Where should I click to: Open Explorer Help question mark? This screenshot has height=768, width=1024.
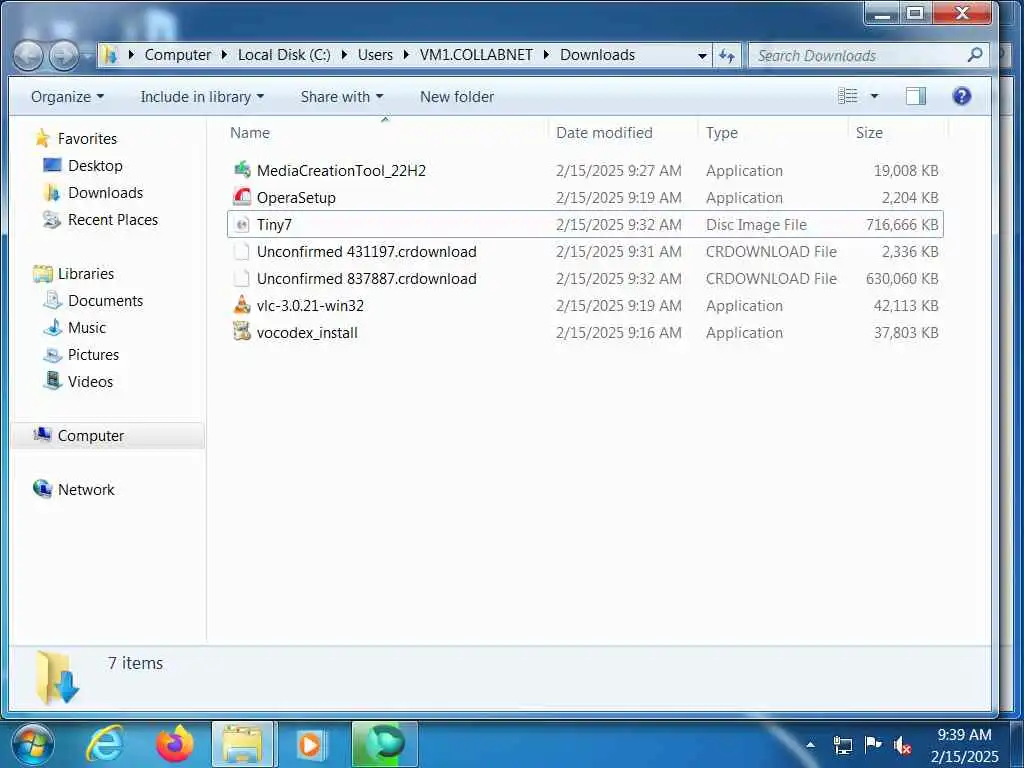coord(961,97)
